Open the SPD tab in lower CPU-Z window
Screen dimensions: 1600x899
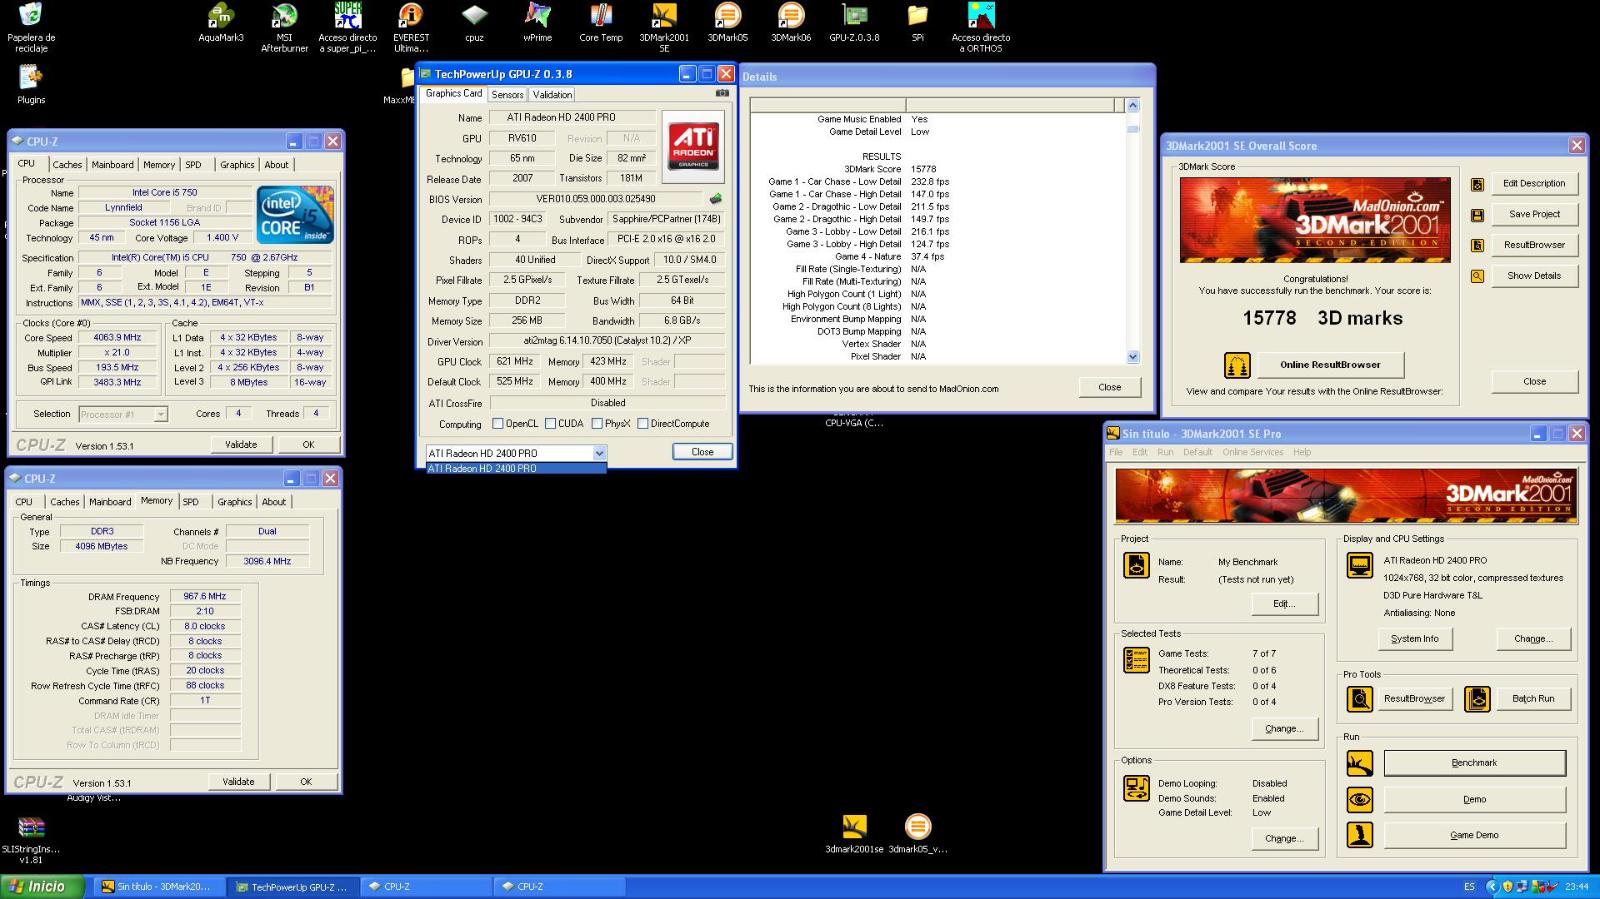191,502
